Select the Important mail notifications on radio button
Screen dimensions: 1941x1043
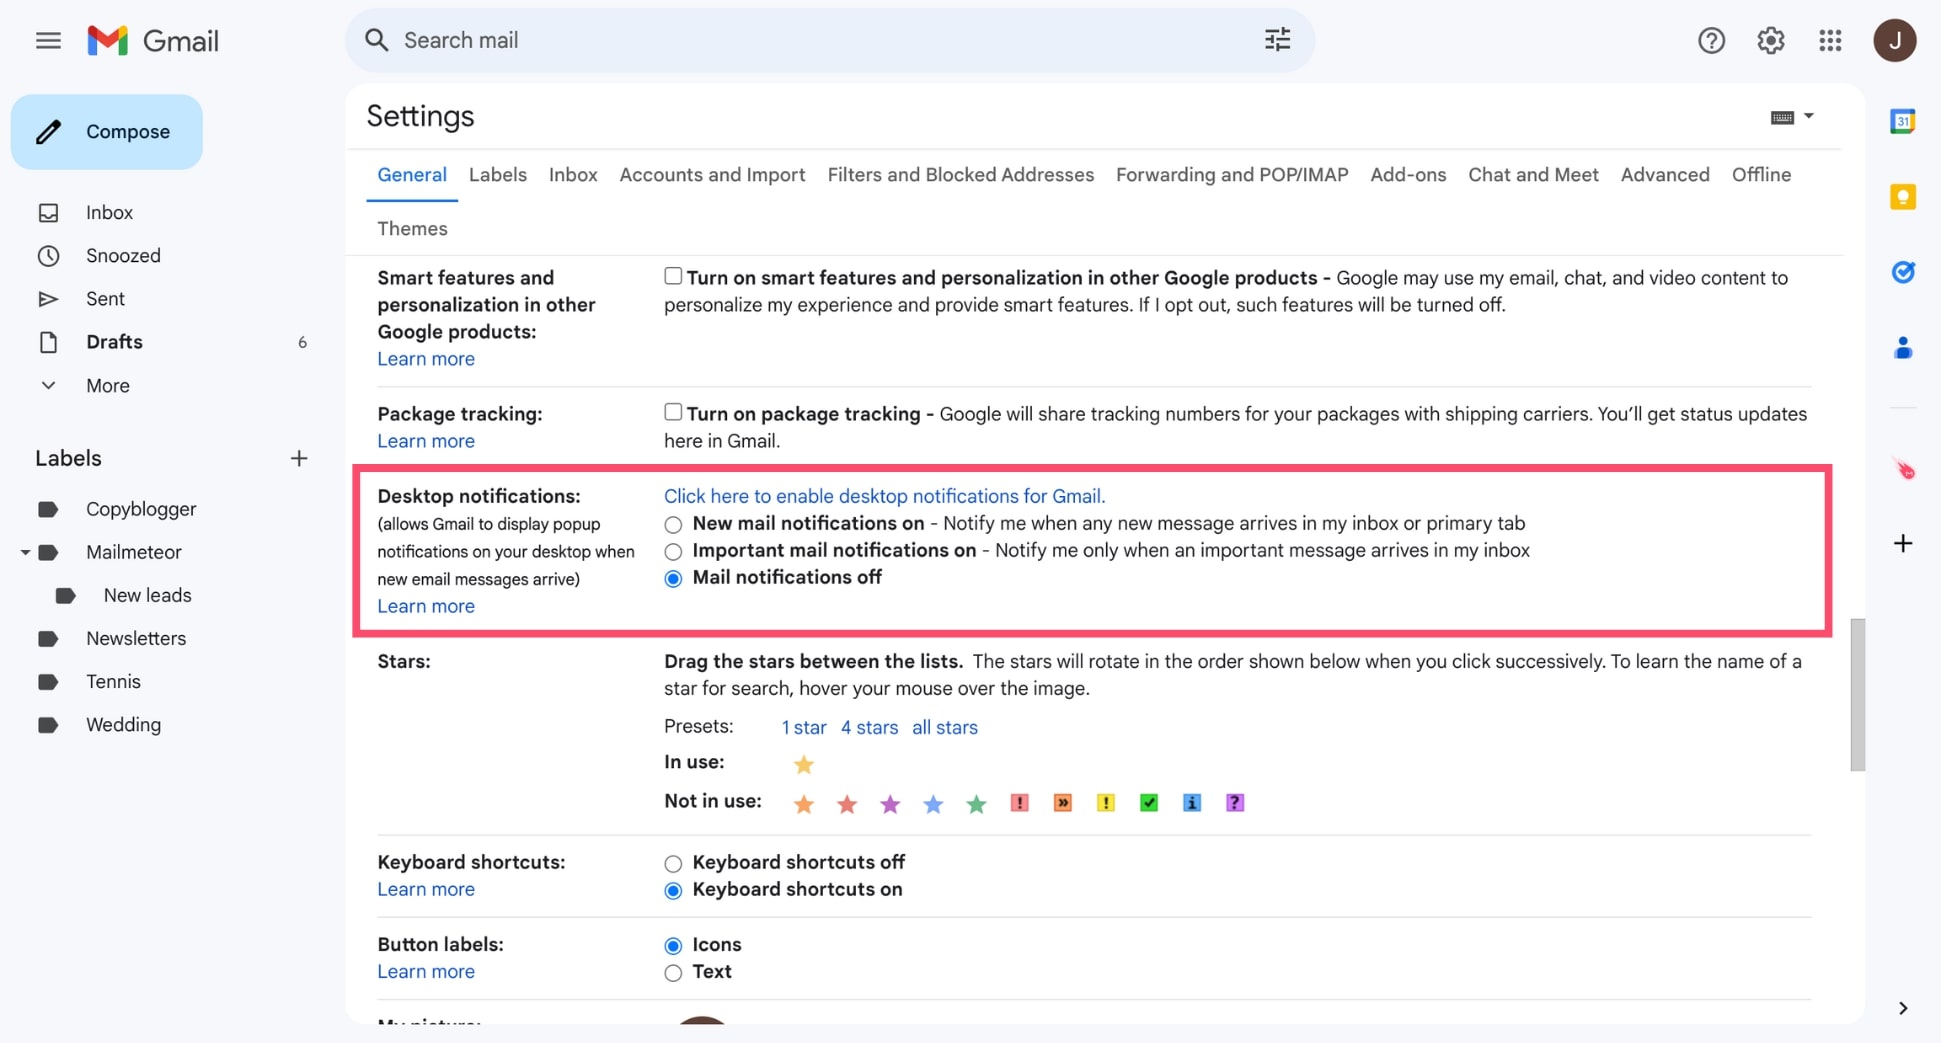click(x=672, y=551)
